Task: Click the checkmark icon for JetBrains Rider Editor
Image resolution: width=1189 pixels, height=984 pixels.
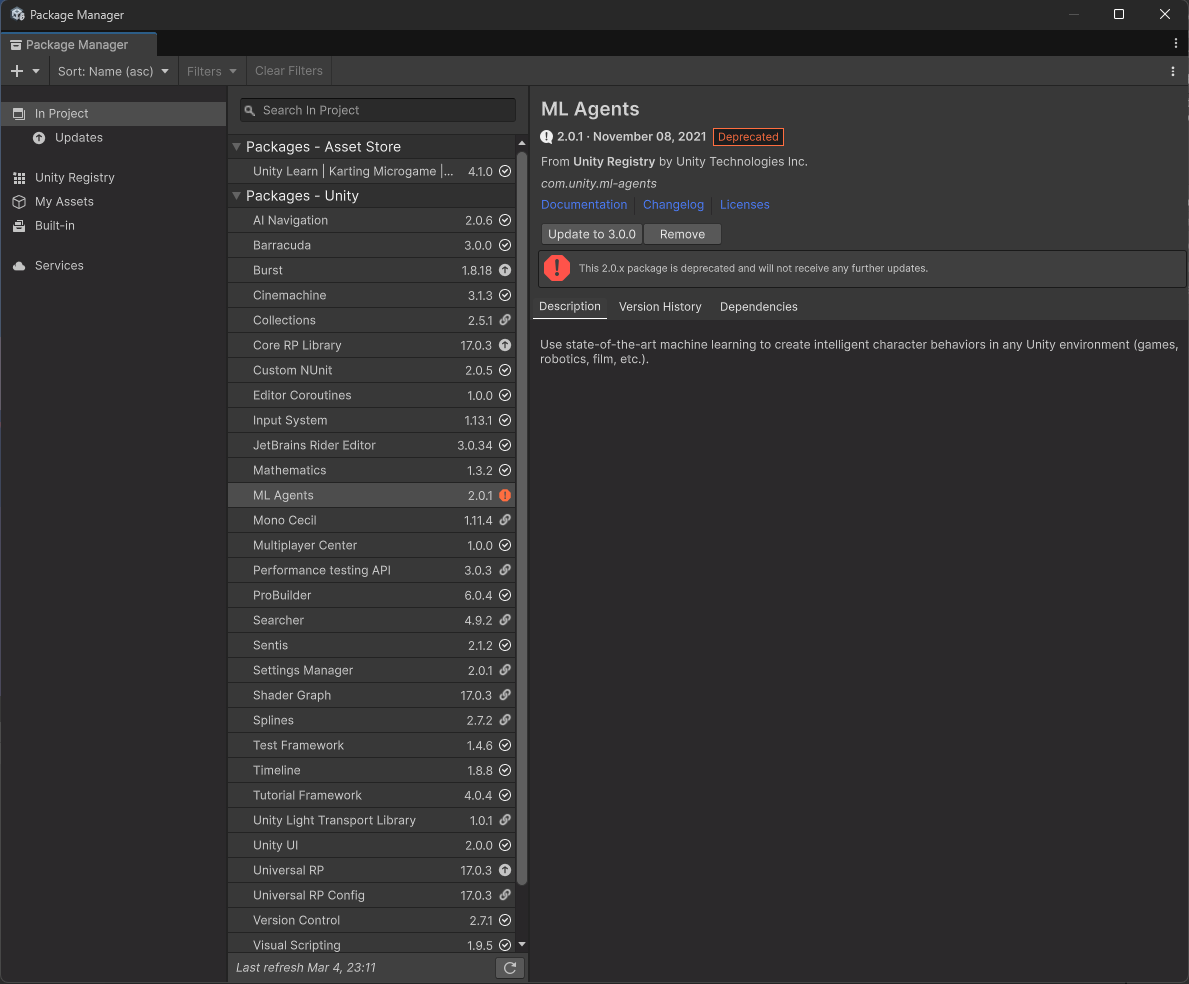Action: point(505,446)
